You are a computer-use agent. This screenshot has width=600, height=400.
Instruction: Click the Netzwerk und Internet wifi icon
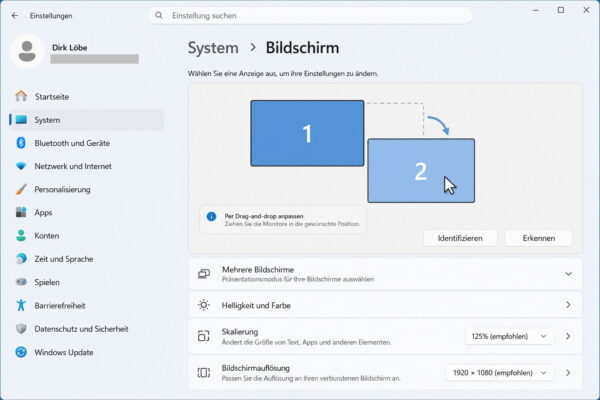pyautogui.click(x=21, y=166)
